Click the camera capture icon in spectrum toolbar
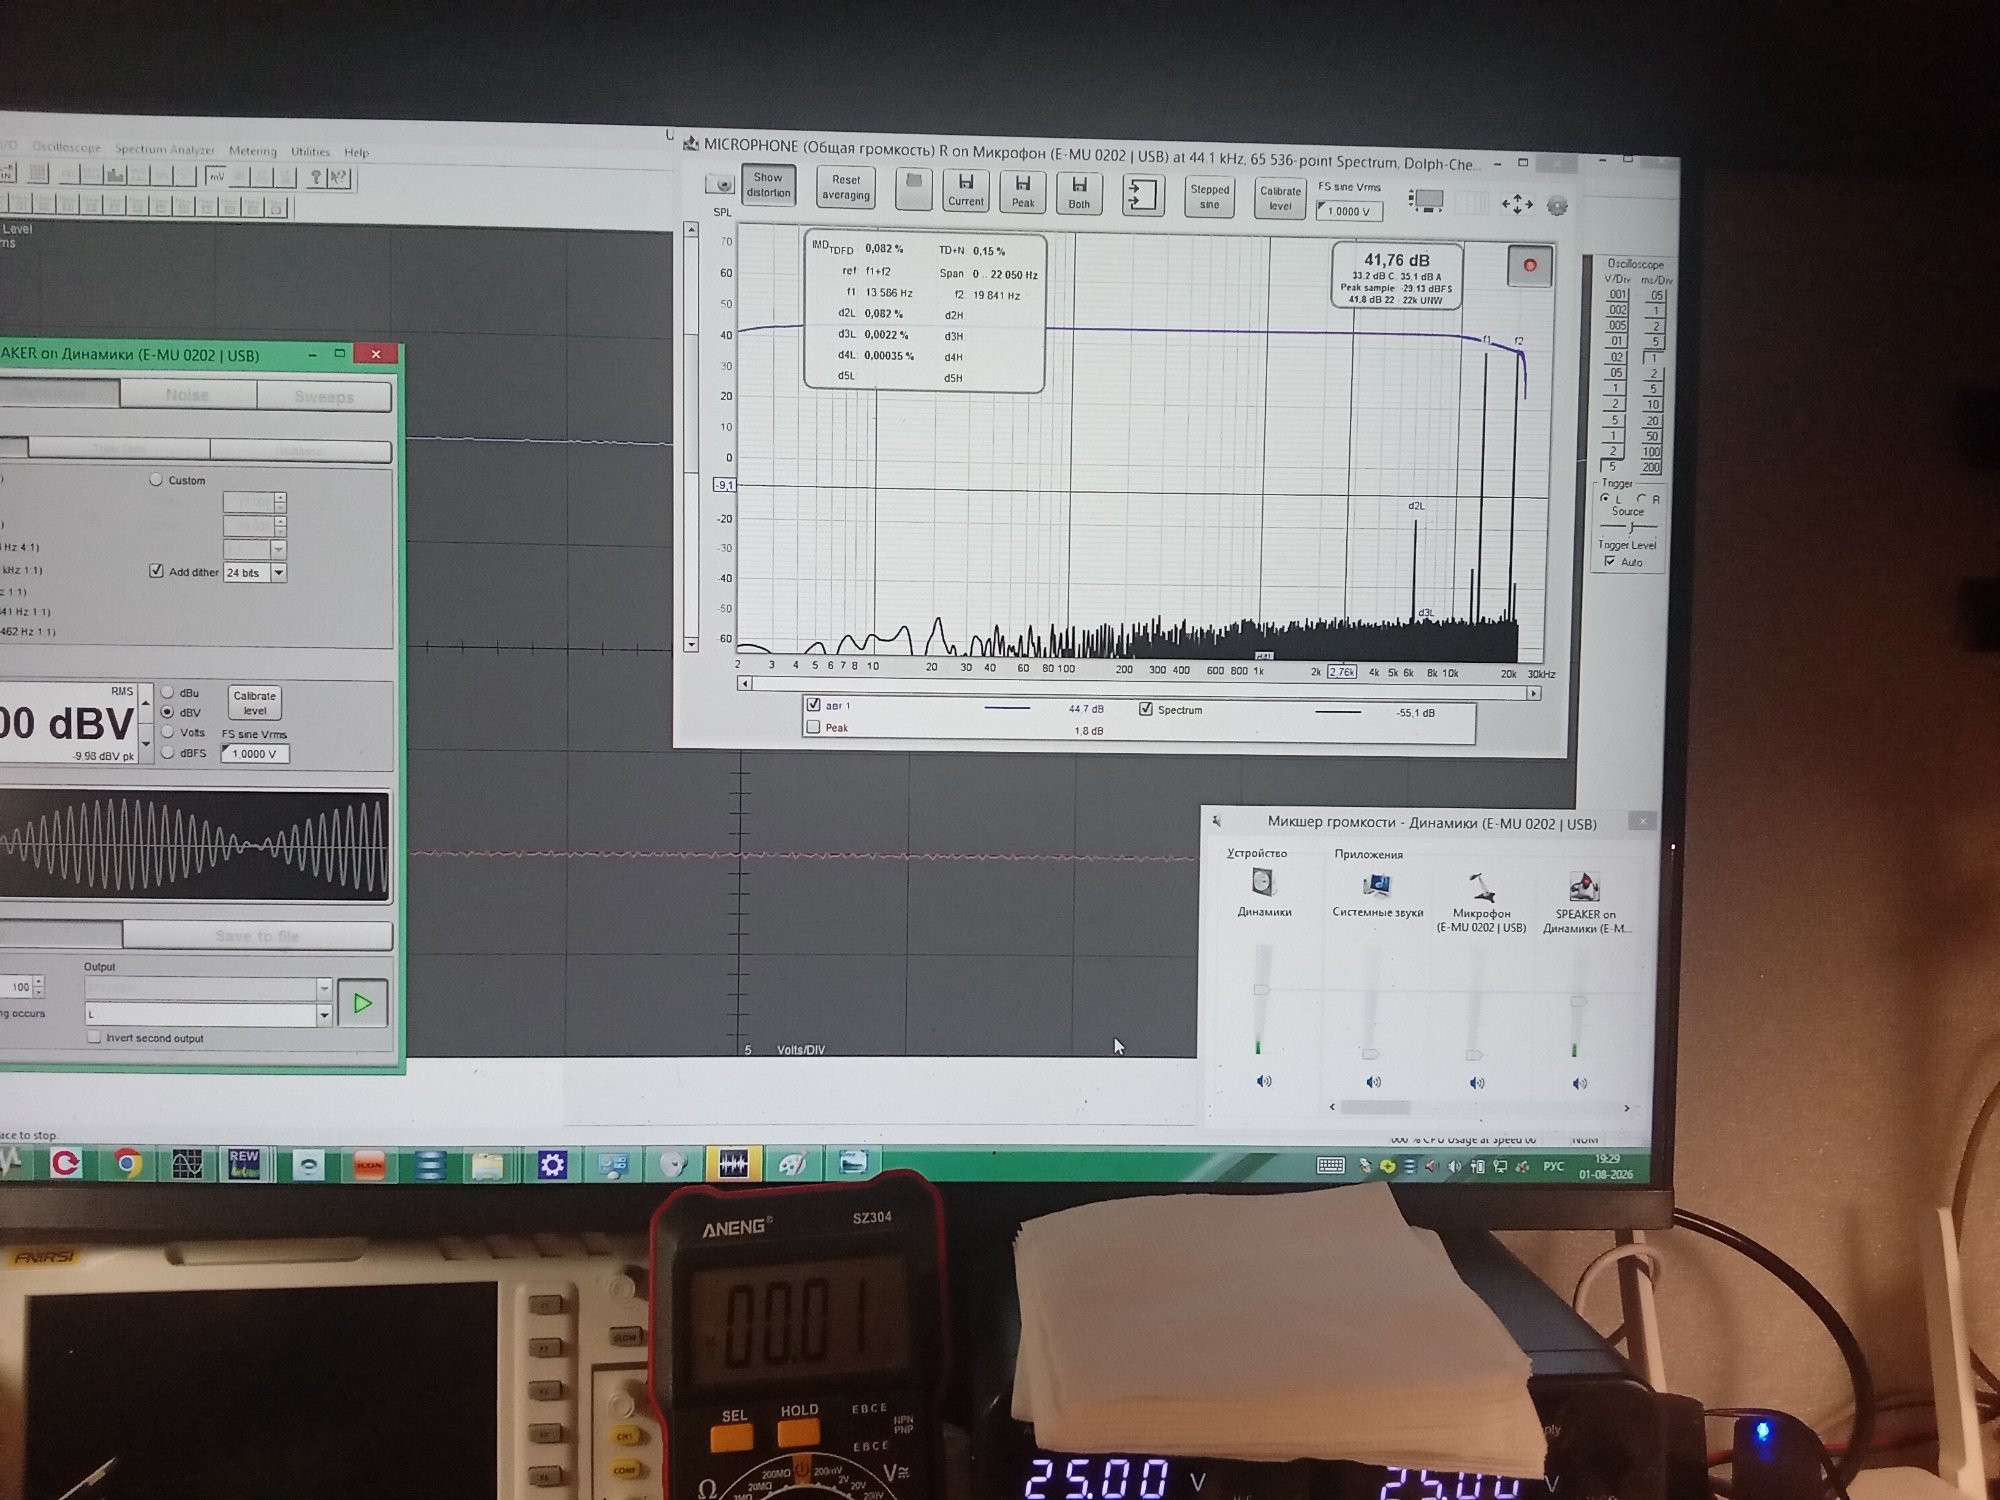 pyautogui.click(x=720, y=185)
